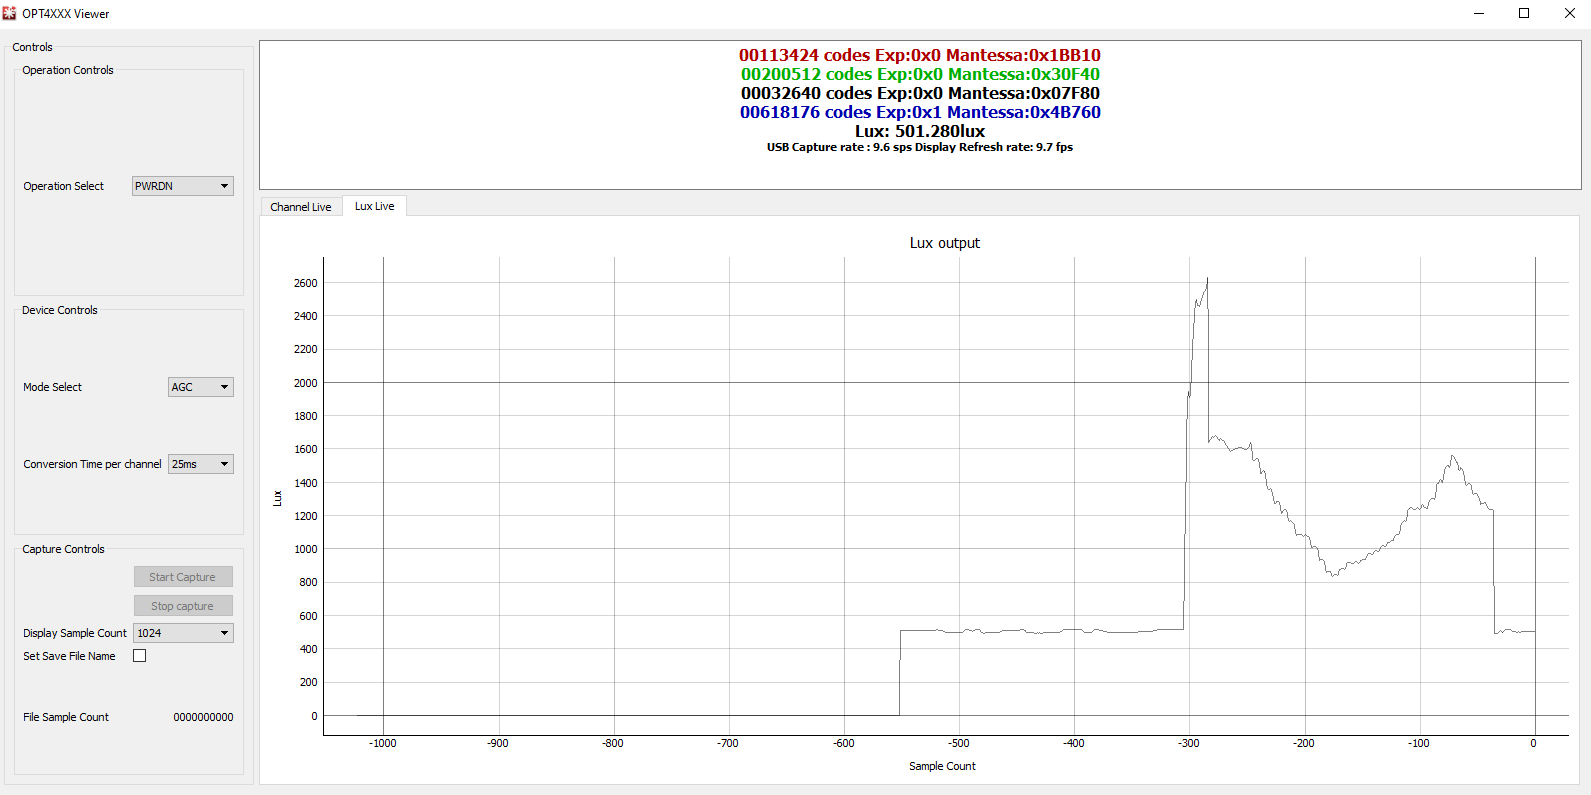This screenshot has height=795, width=1591.
Task: Expand Display Sample Count 1024 combo box
Action: click(x=183, y=633)
